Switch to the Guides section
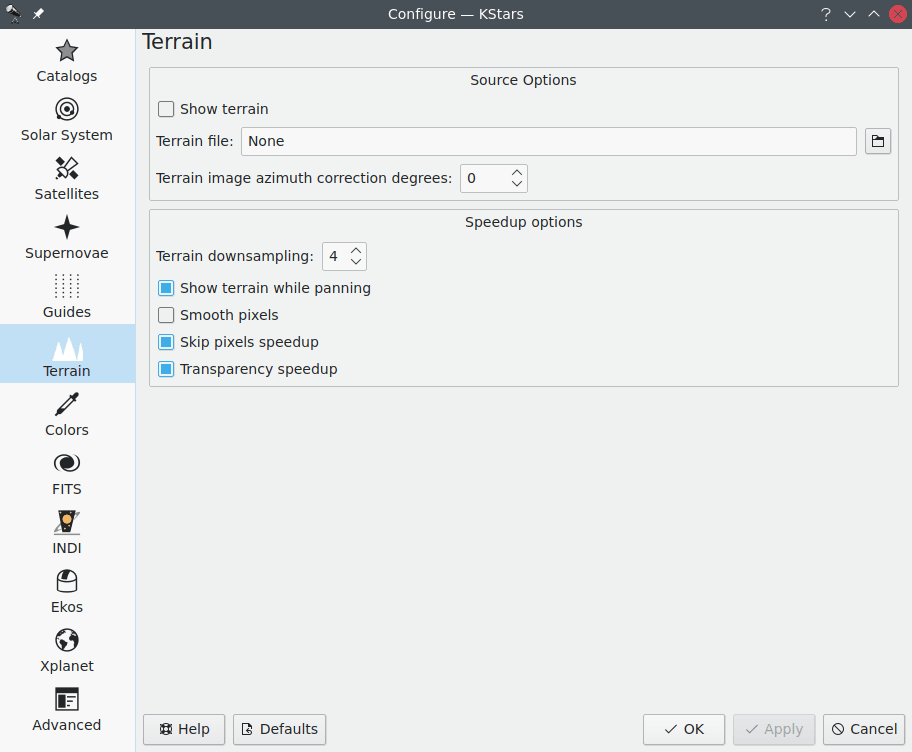 [67, 296]
